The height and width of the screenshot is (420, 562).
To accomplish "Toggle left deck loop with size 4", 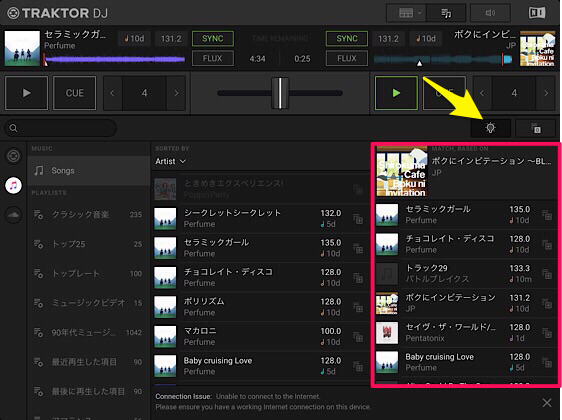I will [x=144, y=93].
